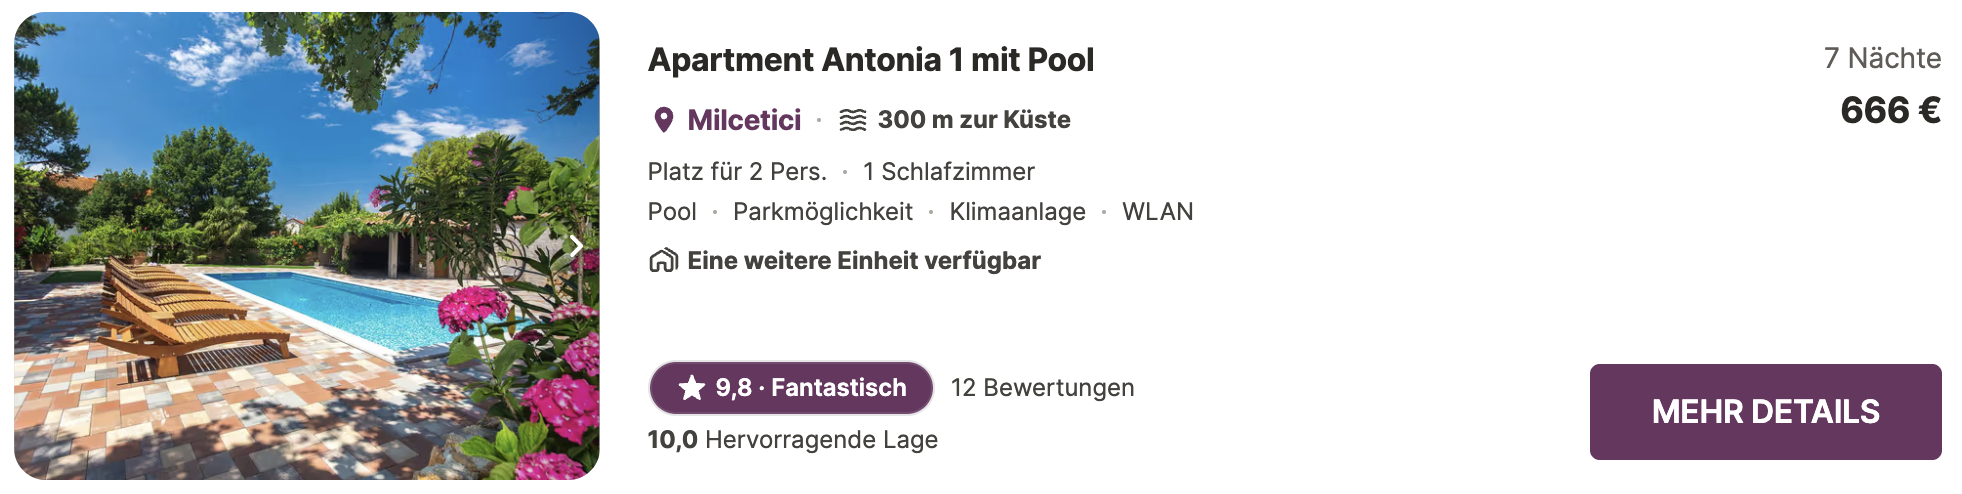Click the 10,0 Hervorragende Lage score

[793, 440]
